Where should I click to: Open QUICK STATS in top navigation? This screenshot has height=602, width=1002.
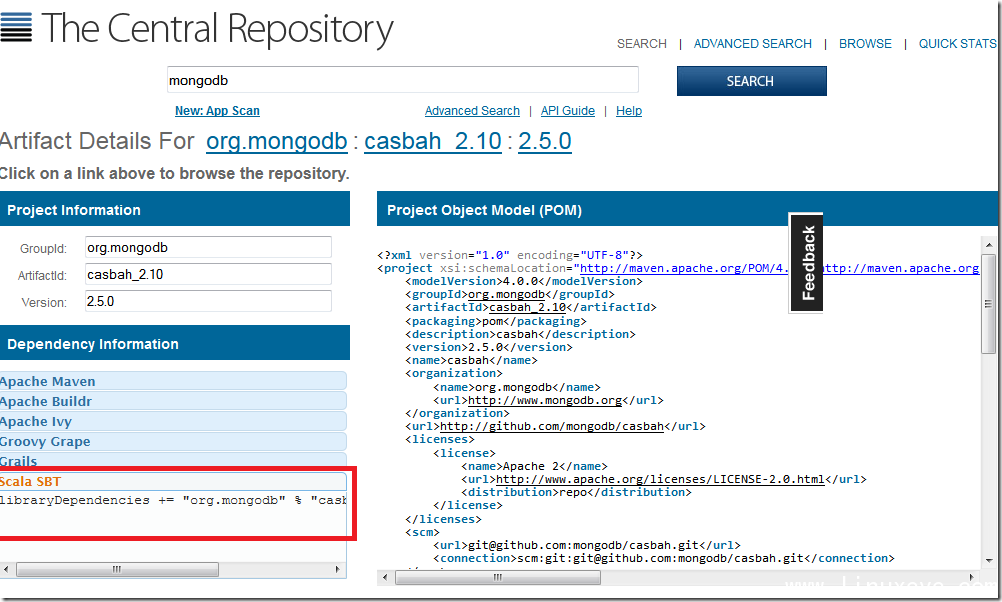pyautogui.click(x=957, y=43)
